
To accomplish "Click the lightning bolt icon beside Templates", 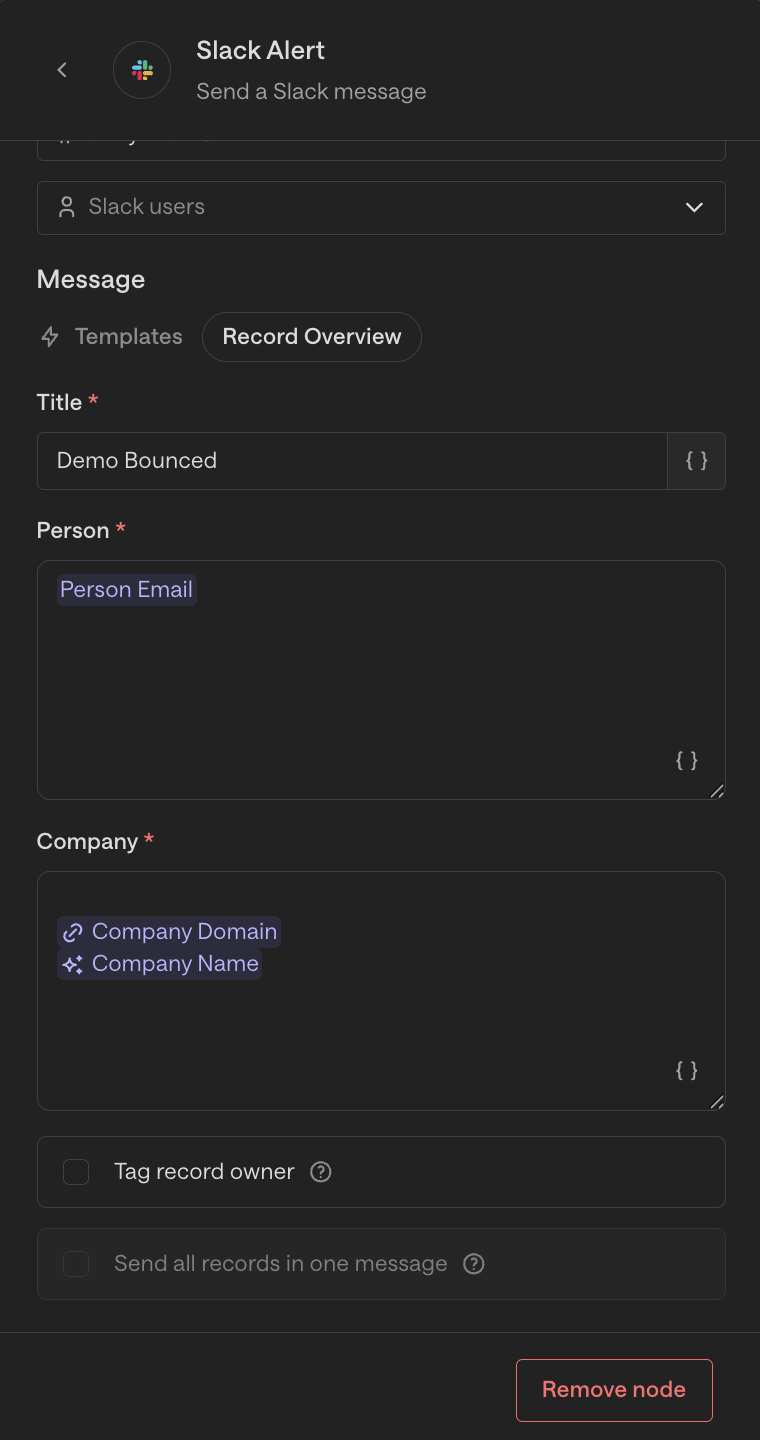I will [50, 337].
